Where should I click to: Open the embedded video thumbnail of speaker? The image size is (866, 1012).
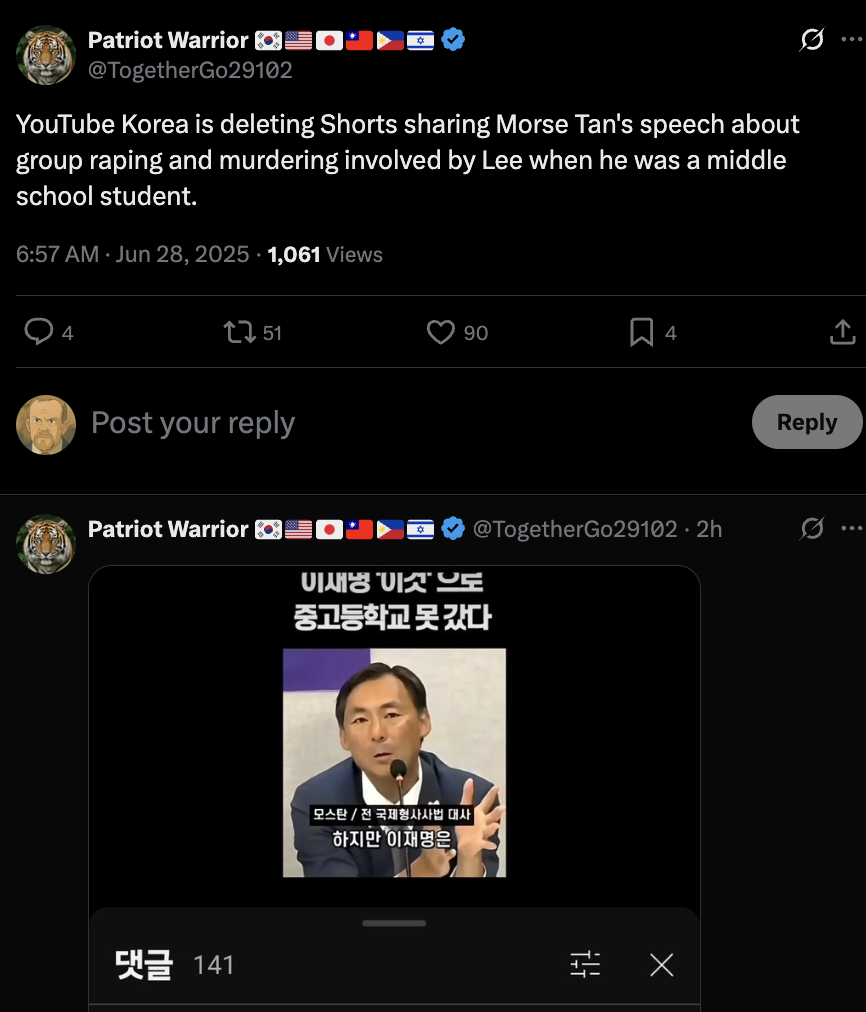pyautogui.click(x=394, y=762)
